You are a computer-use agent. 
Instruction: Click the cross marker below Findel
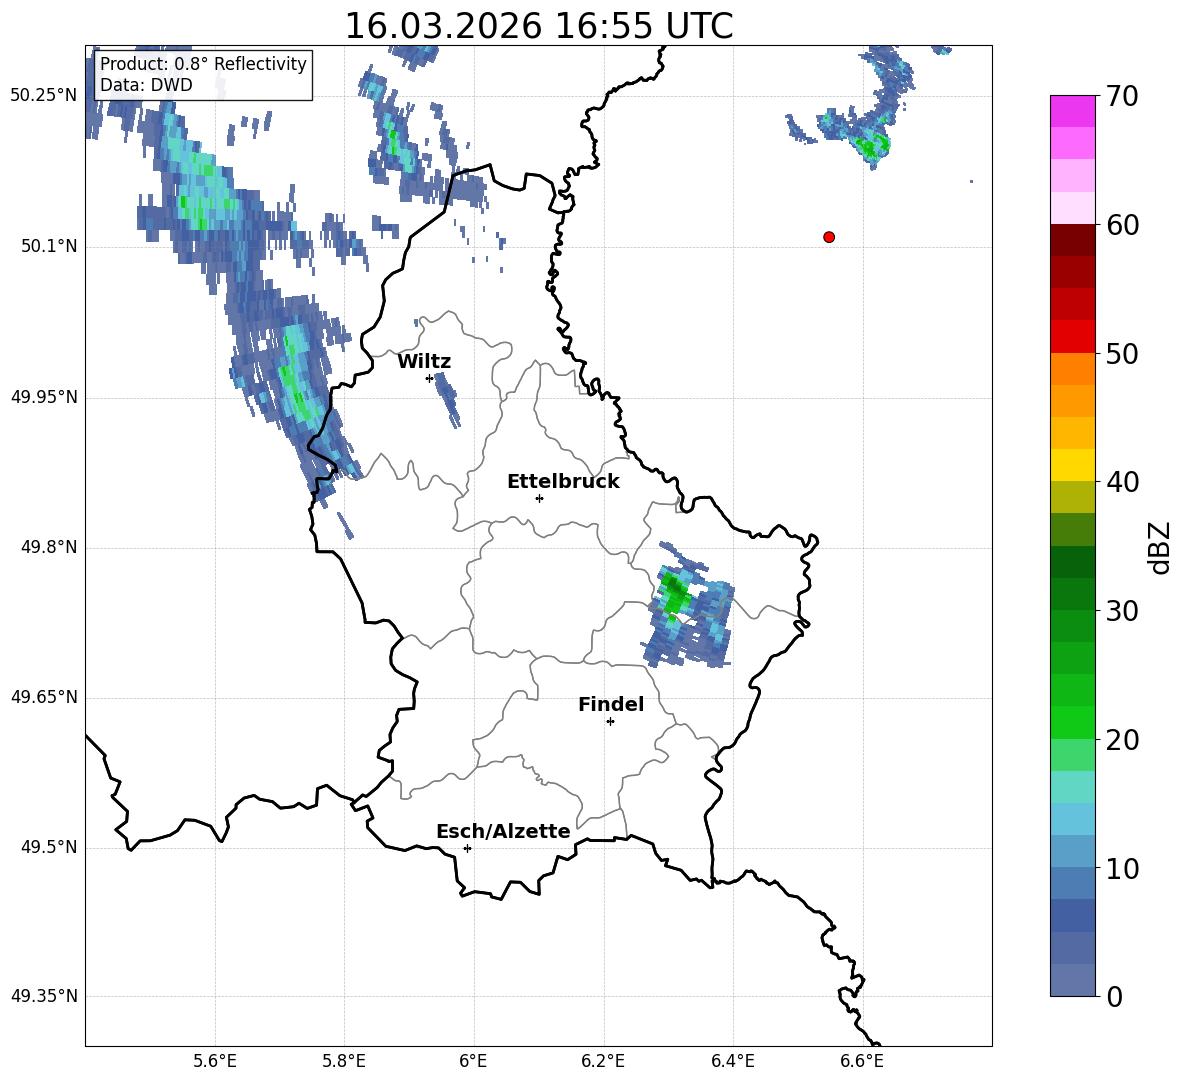[610, 722]
